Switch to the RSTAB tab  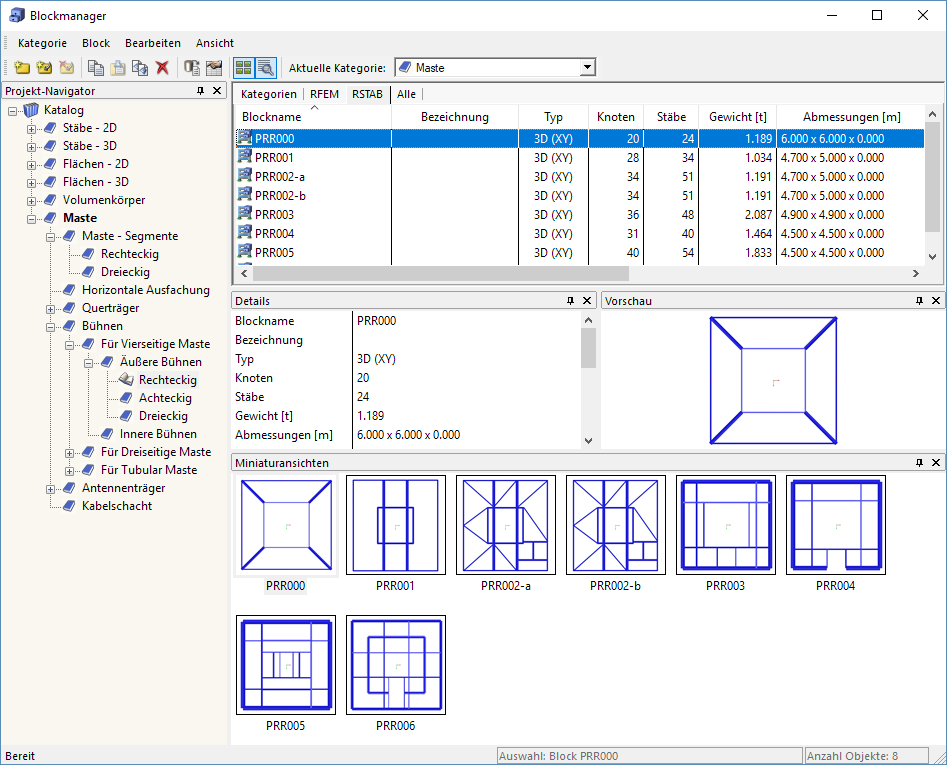[367, 94]
